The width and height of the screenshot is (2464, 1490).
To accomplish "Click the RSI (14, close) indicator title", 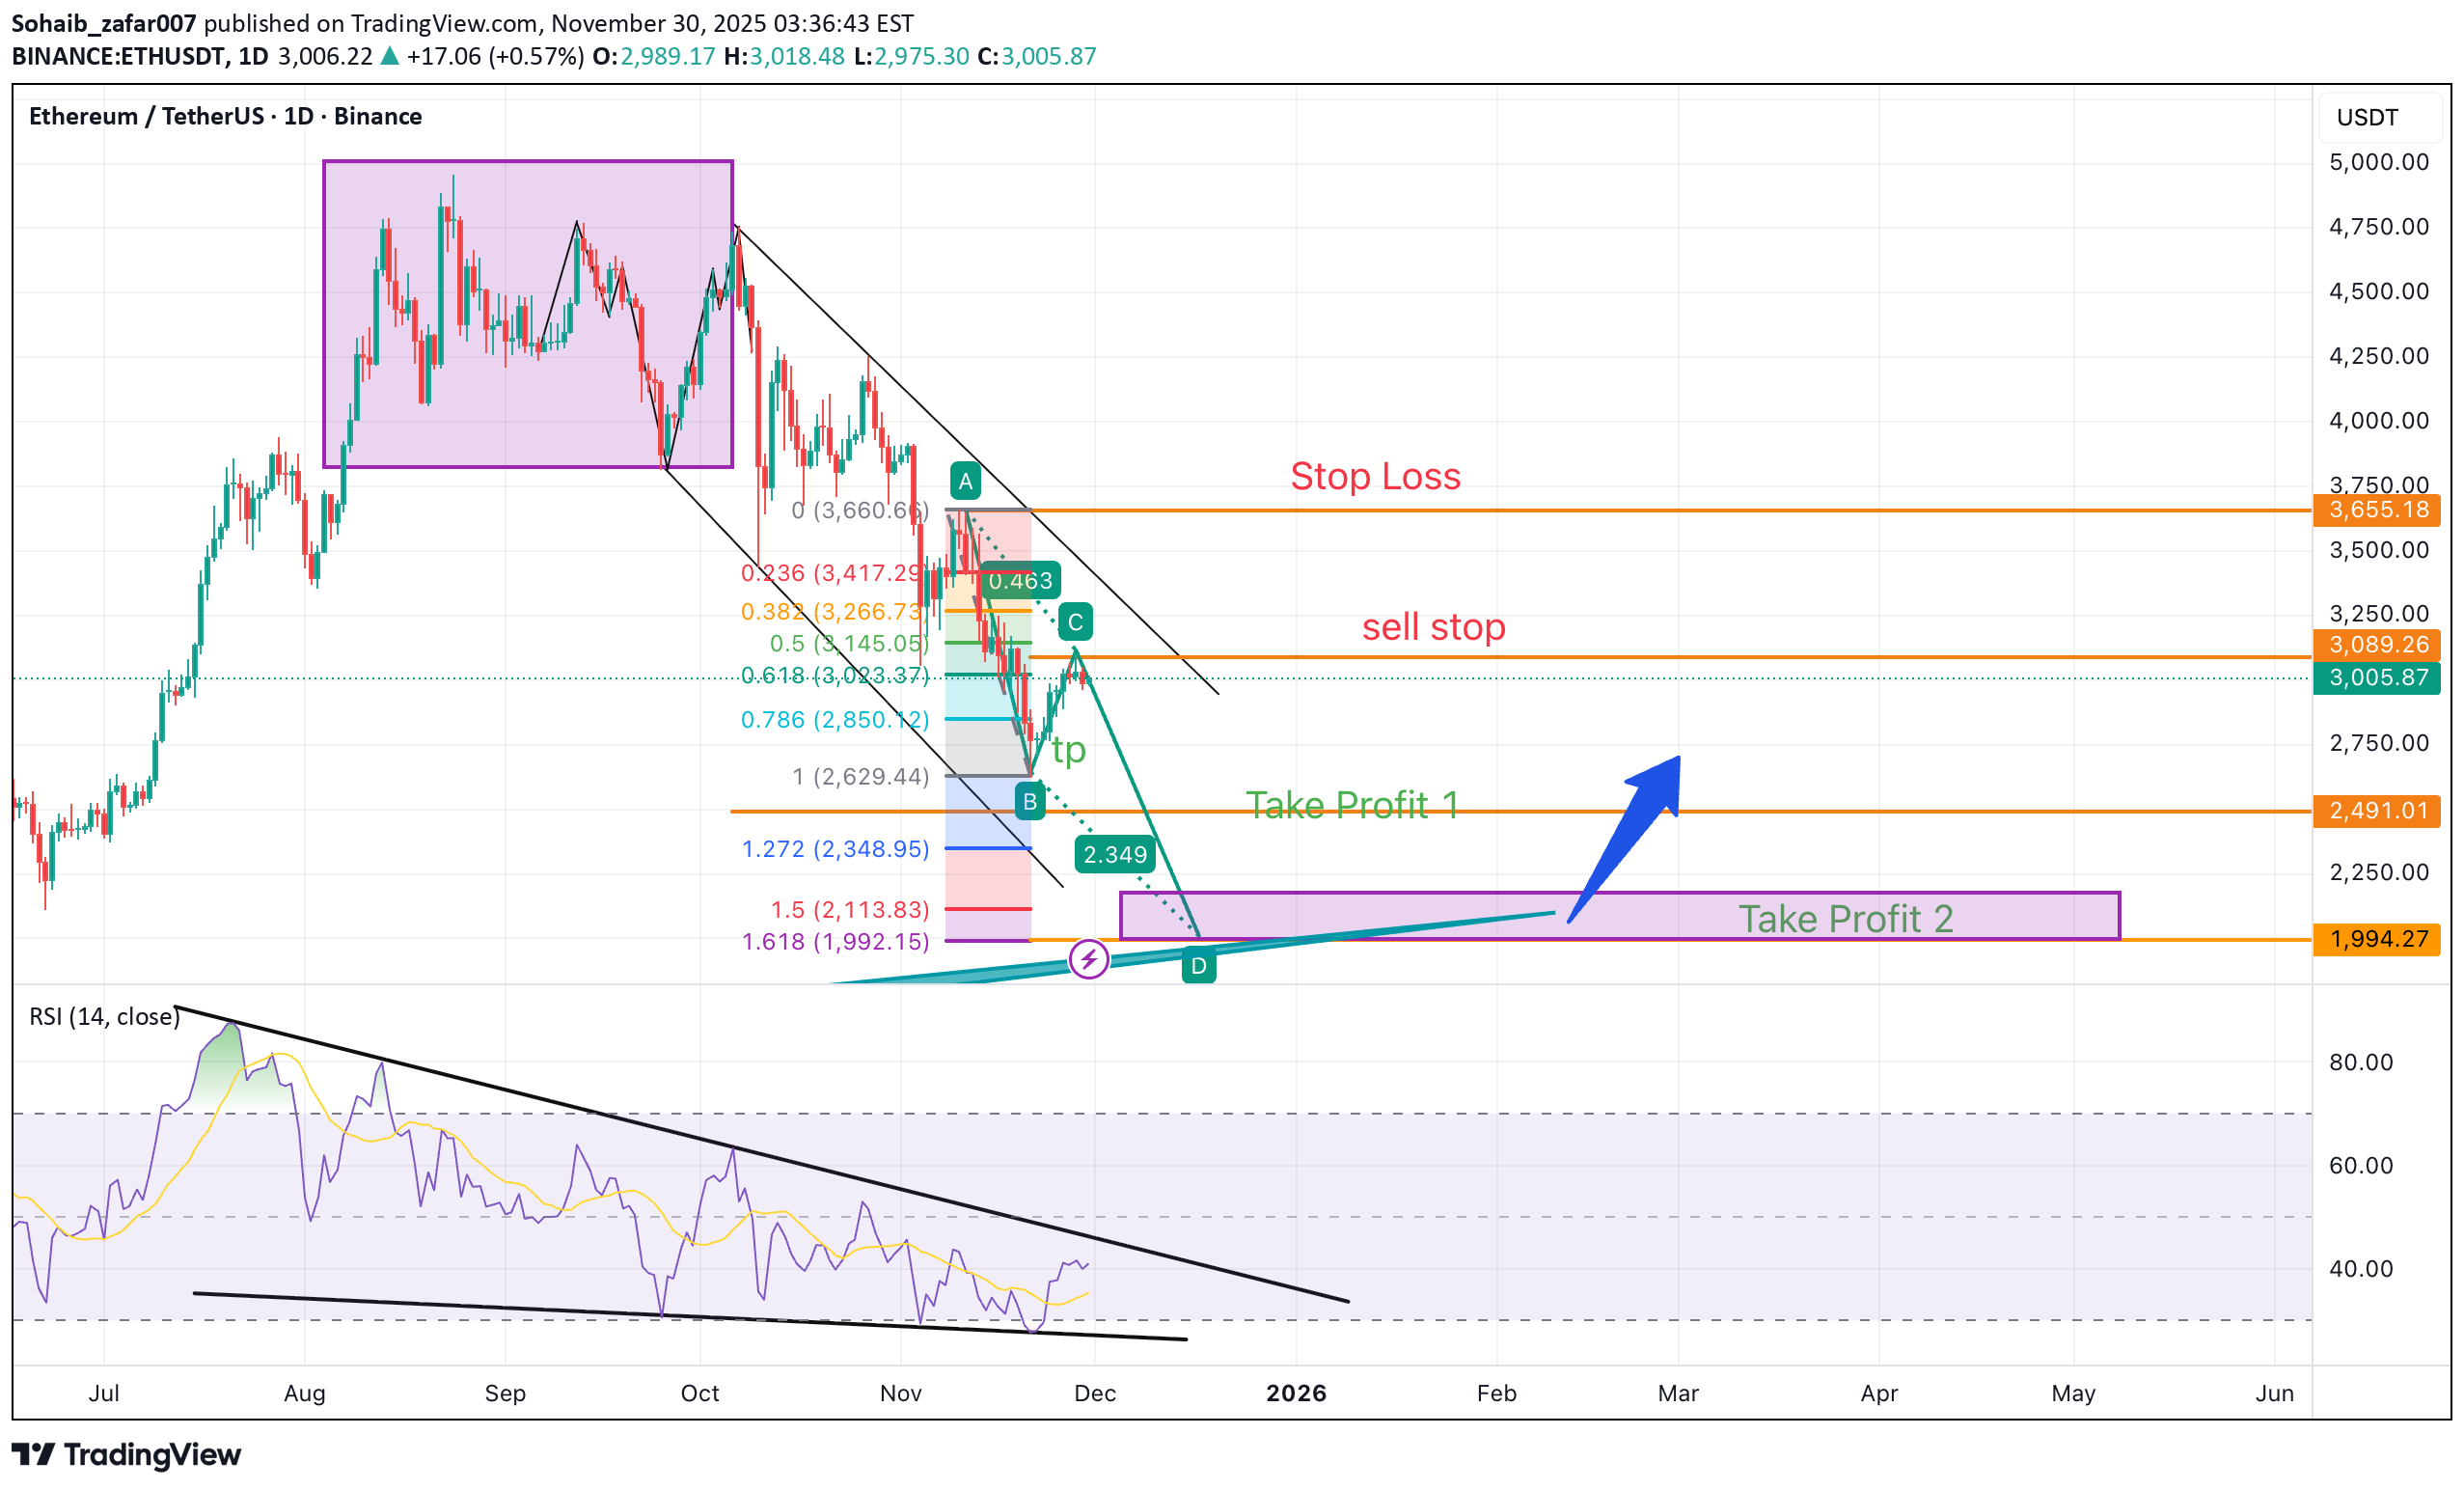I will click(x=104, y=1016).
